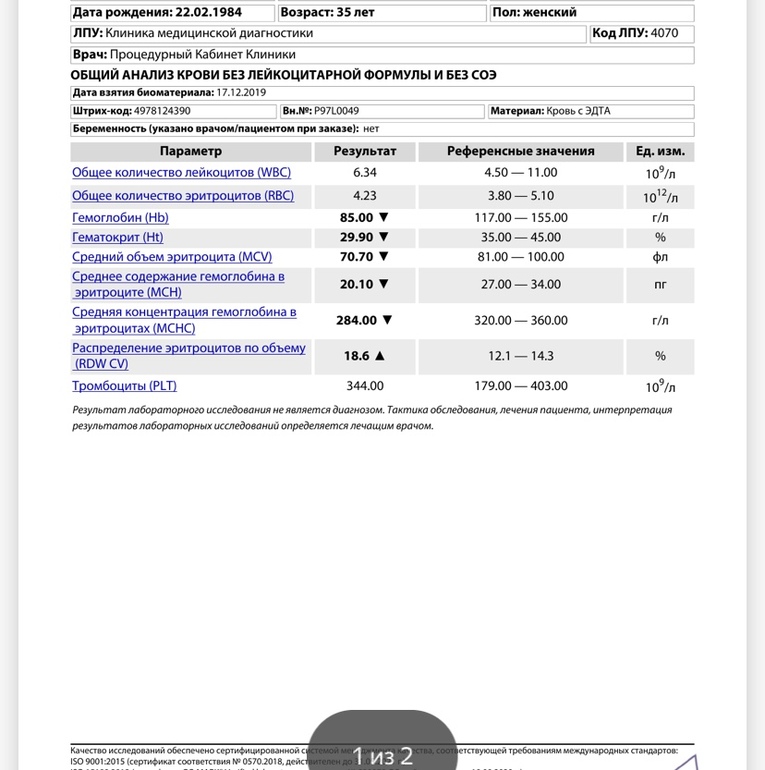Click the Среднее содержание гемоглобина (MCH) link

(178, 284)
